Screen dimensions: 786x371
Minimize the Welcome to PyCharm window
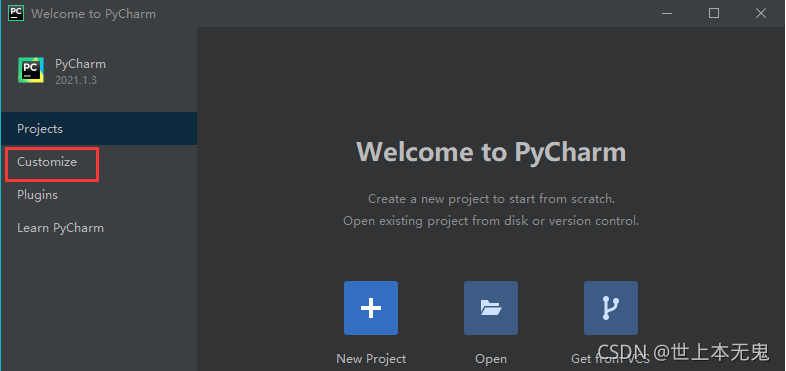tap(667, 14)
